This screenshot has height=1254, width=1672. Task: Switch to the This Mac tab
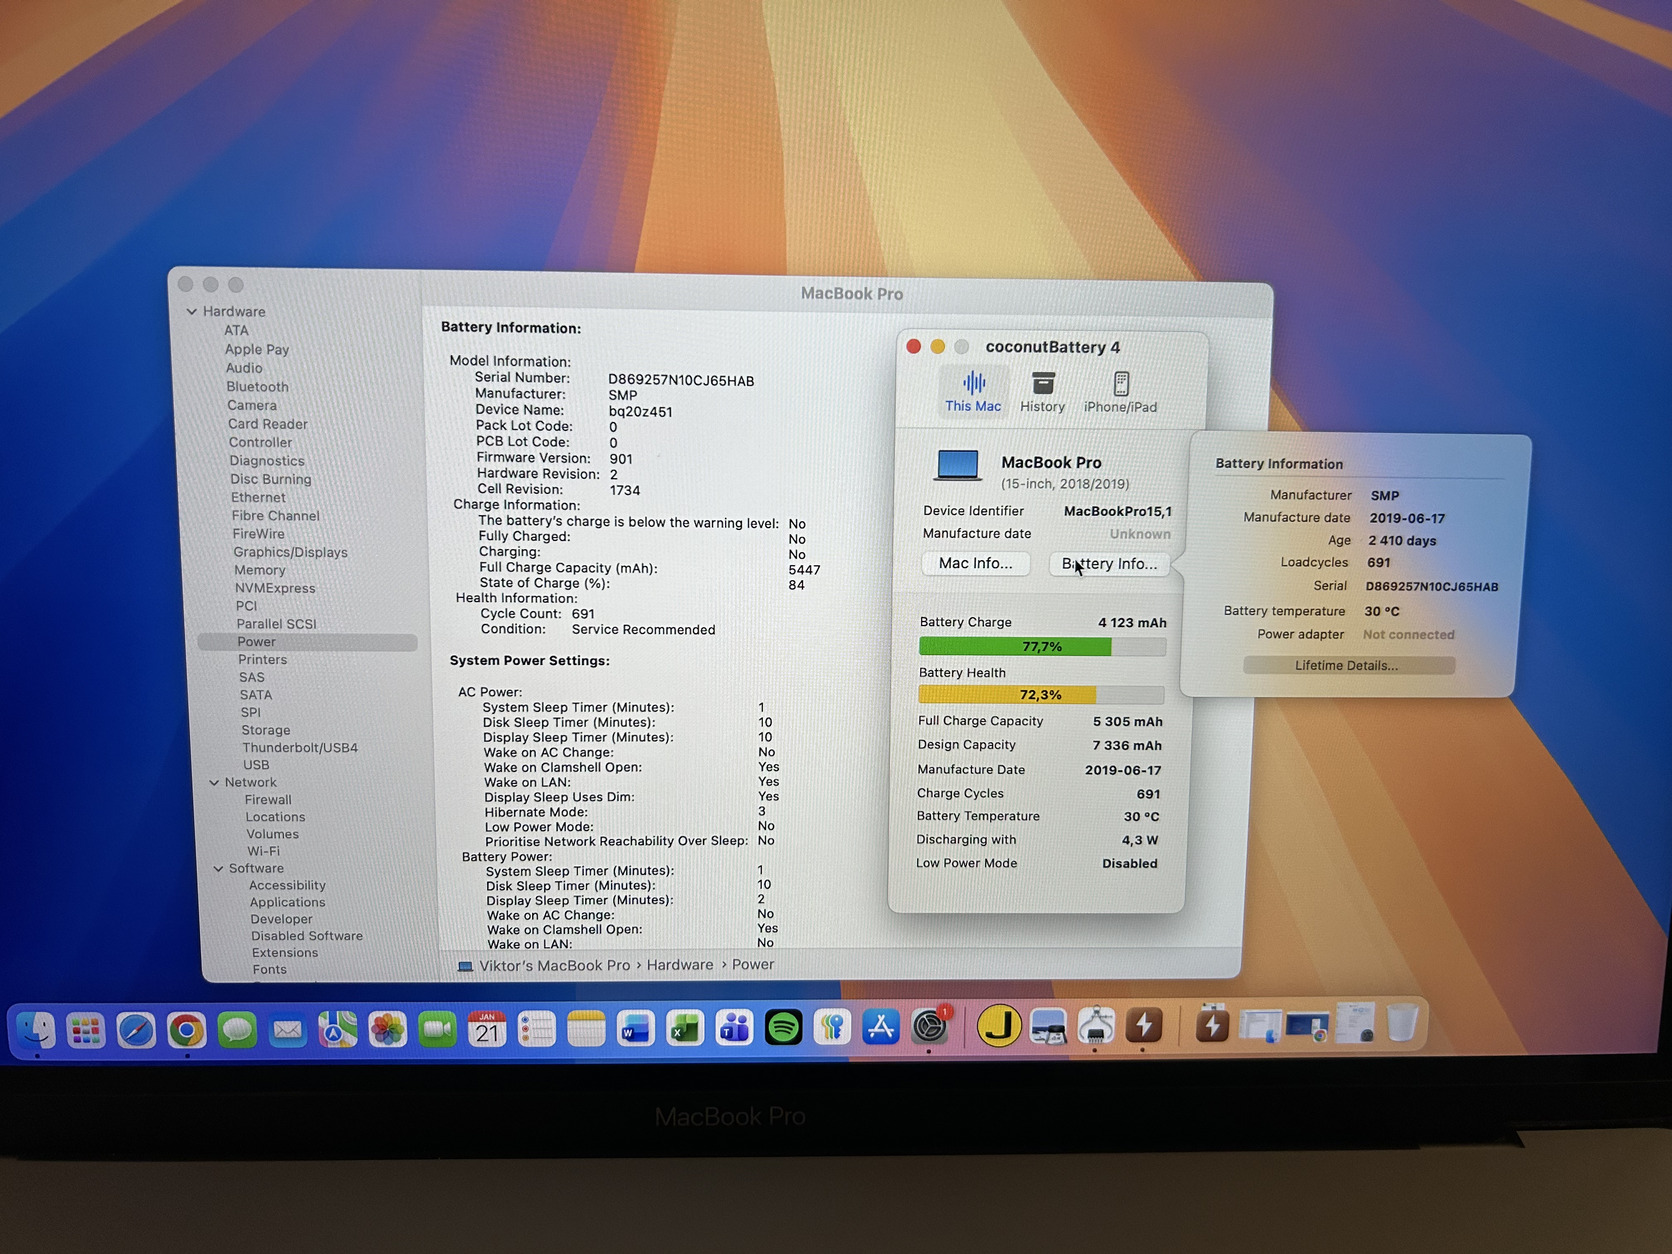[x=973, y=391]
